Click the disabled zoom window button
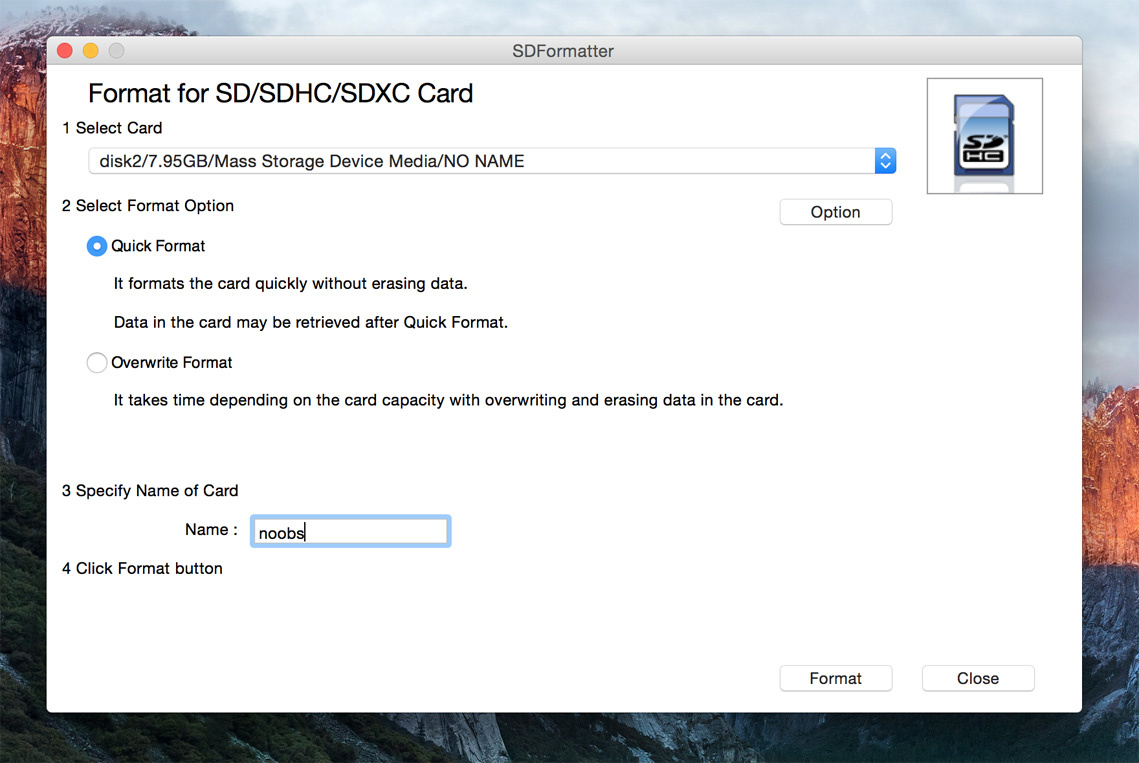This screenshot has height=763, width=1139. pyautogui.click(x=116, y=51)
